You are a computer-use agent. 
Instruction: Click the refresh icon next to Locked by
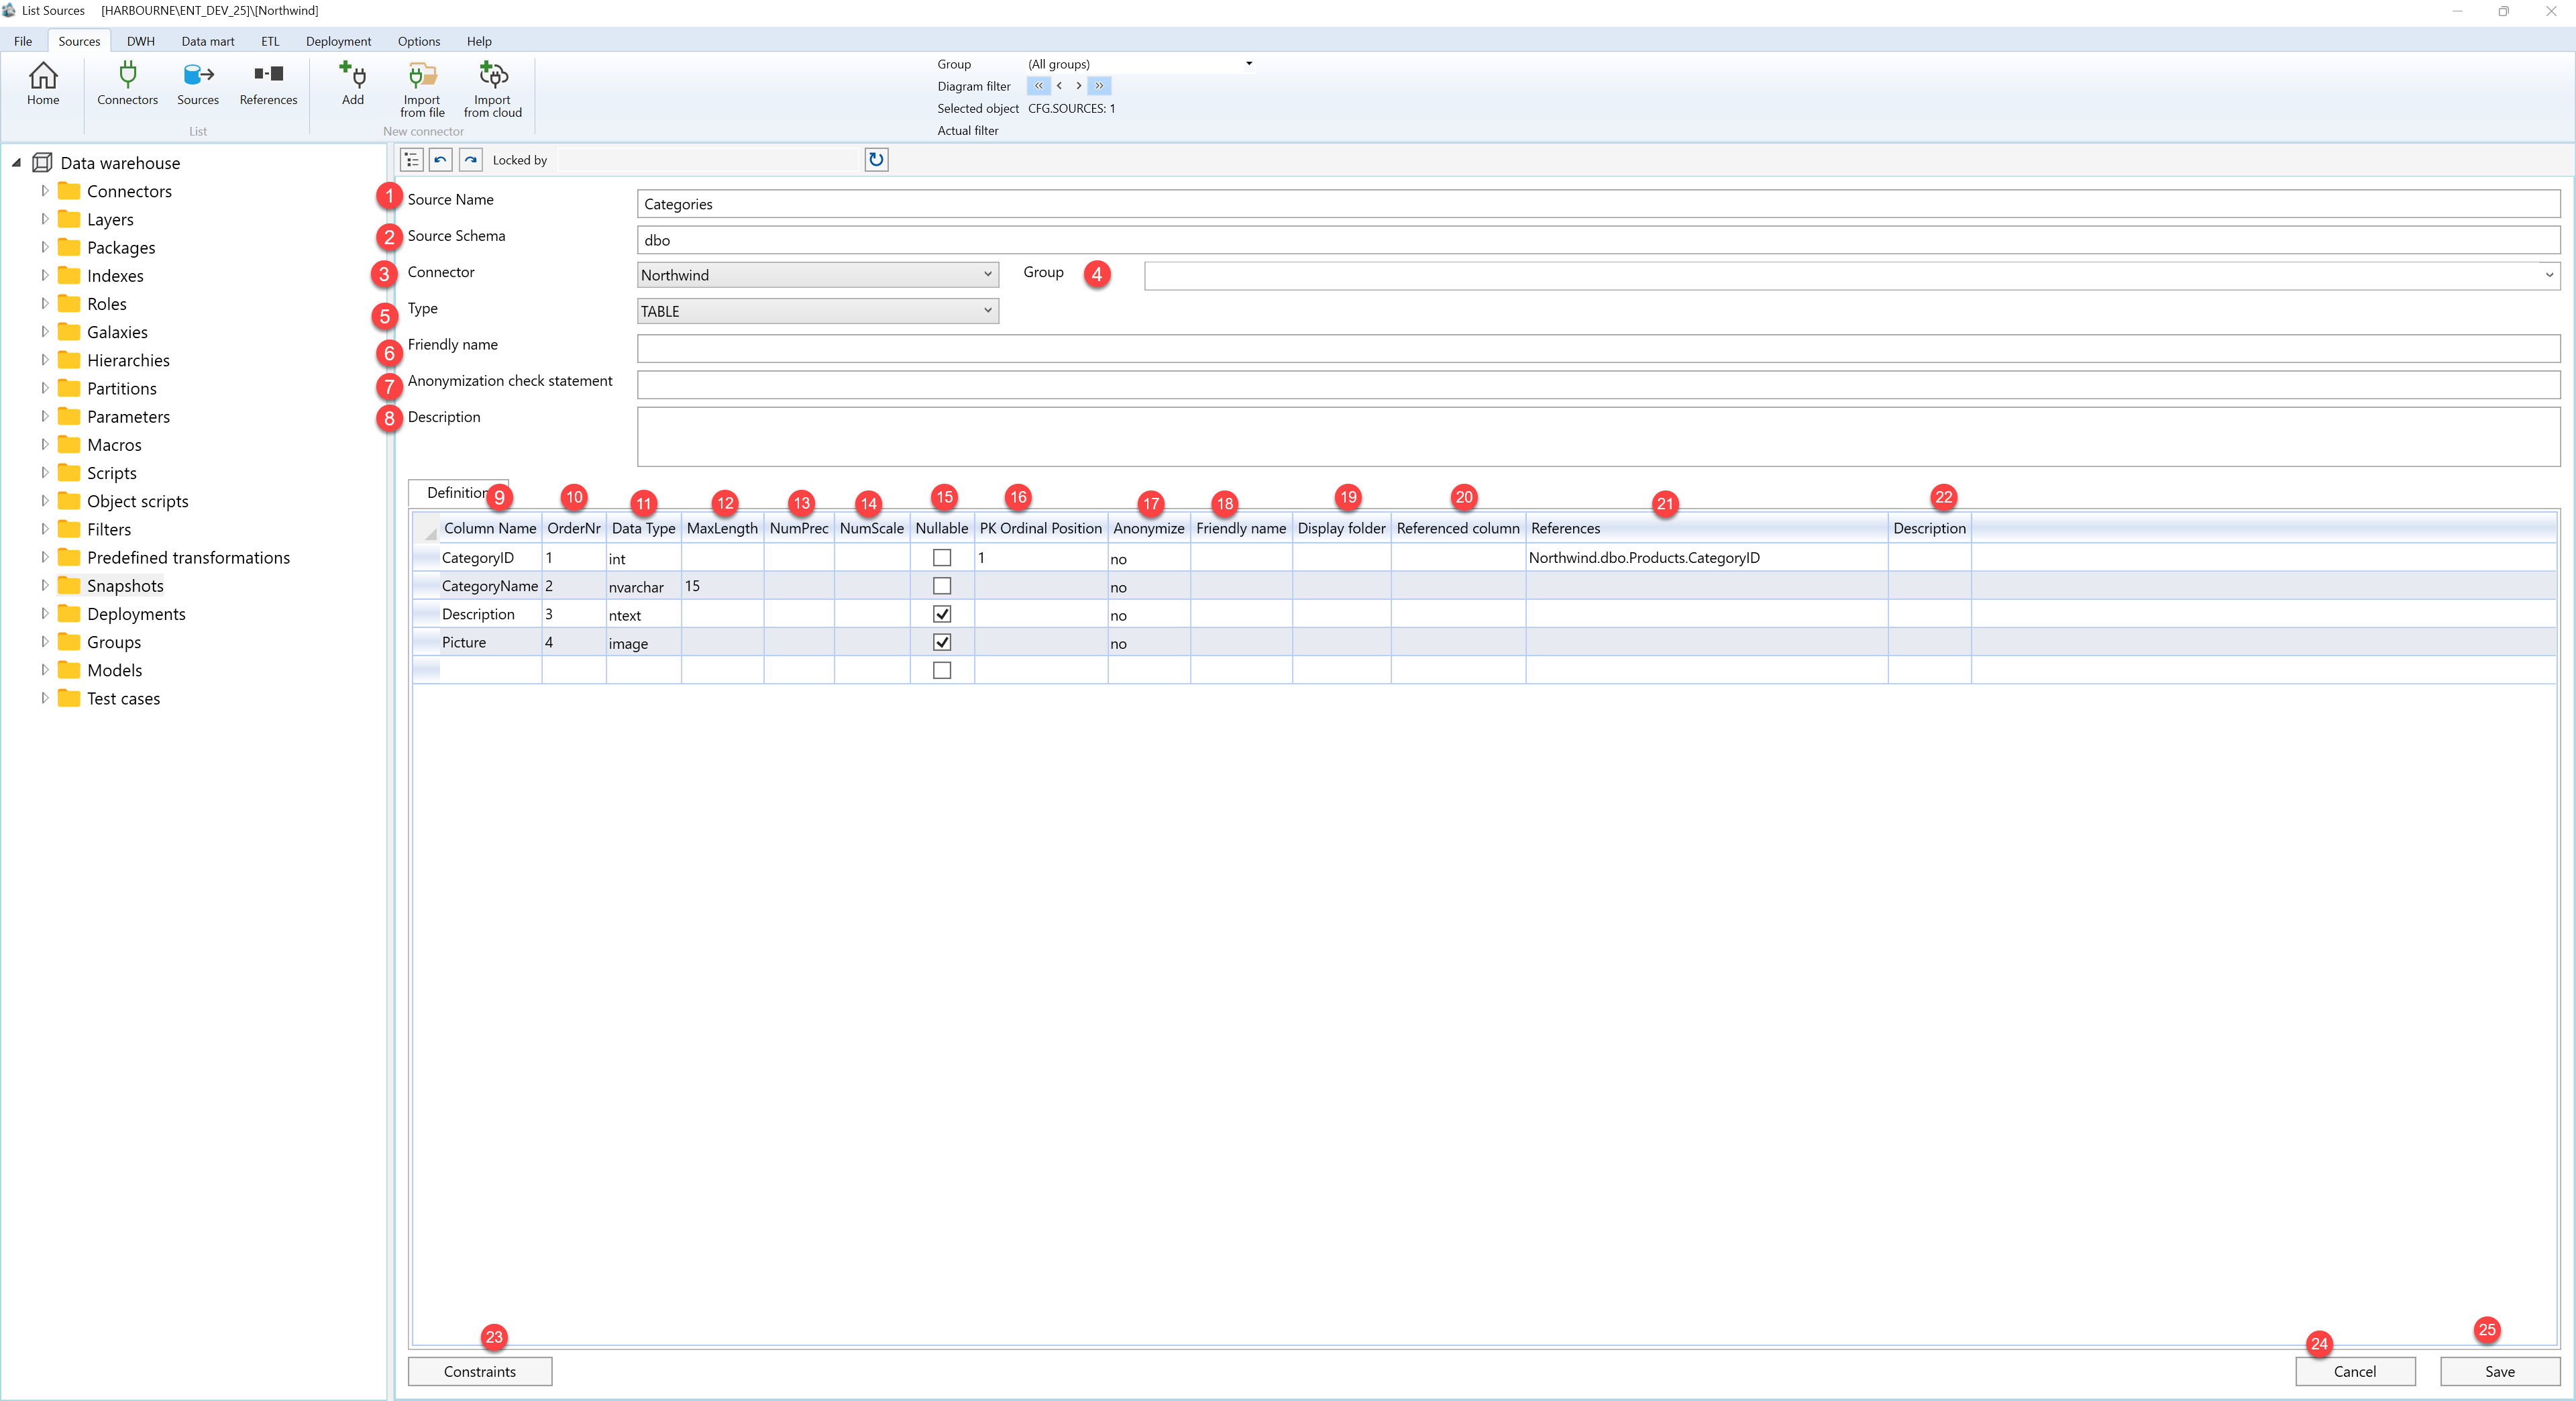tap(876, 160)
